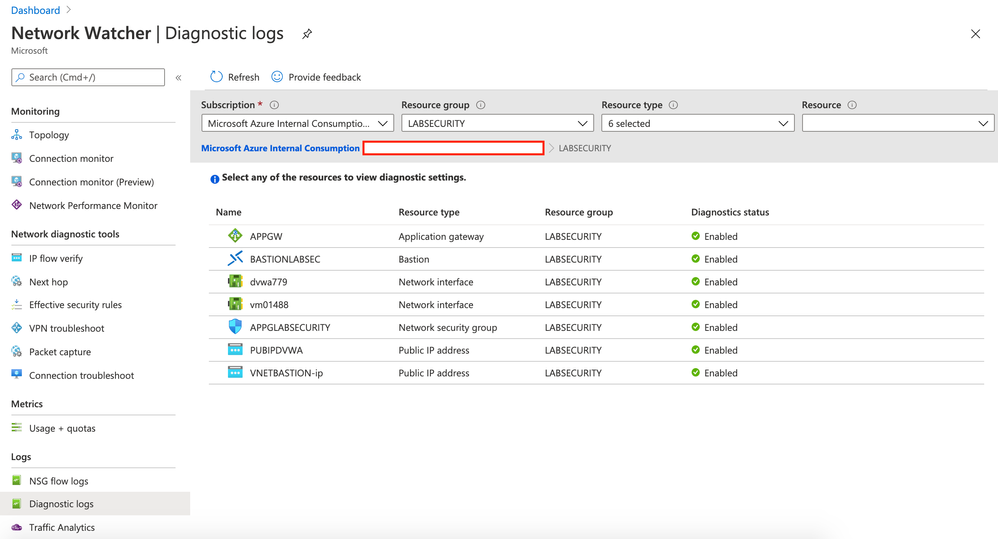The image size is (998, 539).
Task: Click Microsoft Azure Internal Consumption link
Action: point(280,148)
